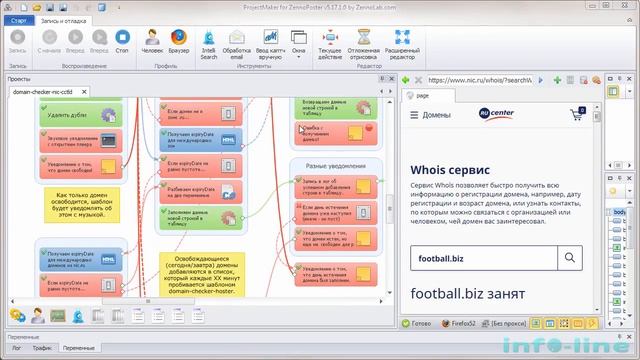
Task: Toggle the Текущее действие editor option
Action: click(330, 44)
